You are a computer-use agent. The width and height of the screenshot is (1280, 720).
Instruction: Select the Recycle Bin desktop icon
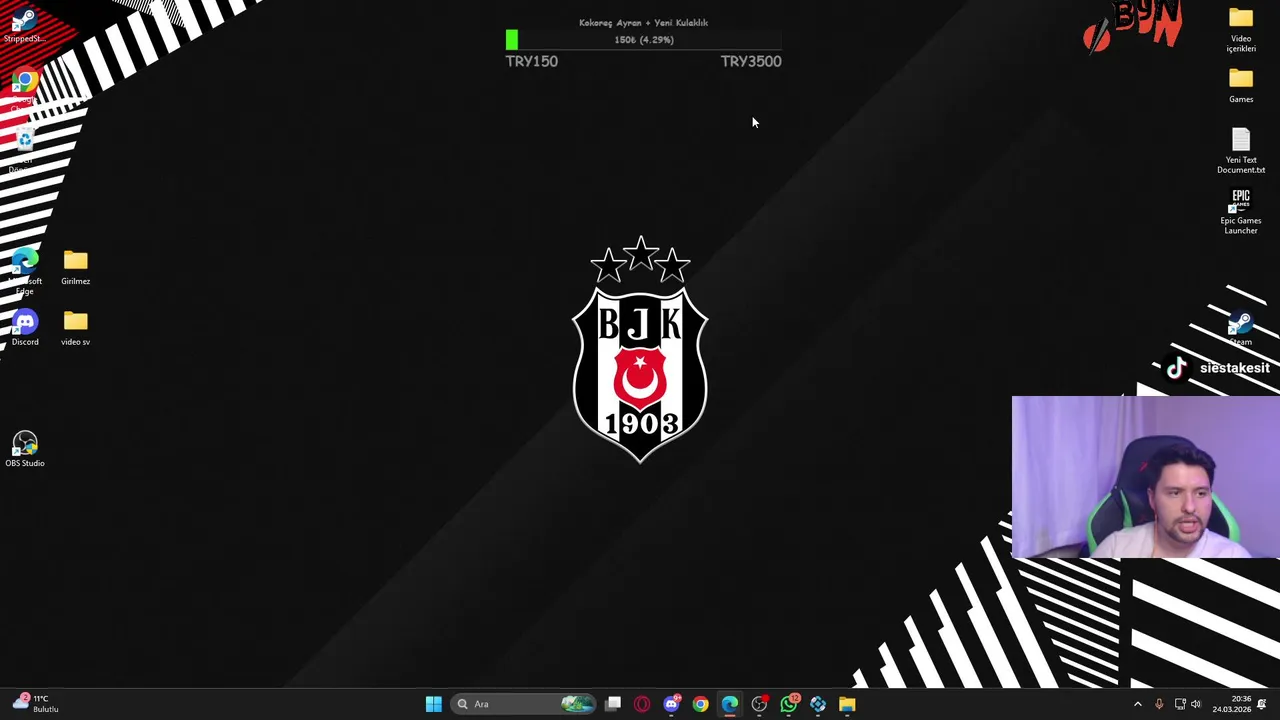[25, 150]
